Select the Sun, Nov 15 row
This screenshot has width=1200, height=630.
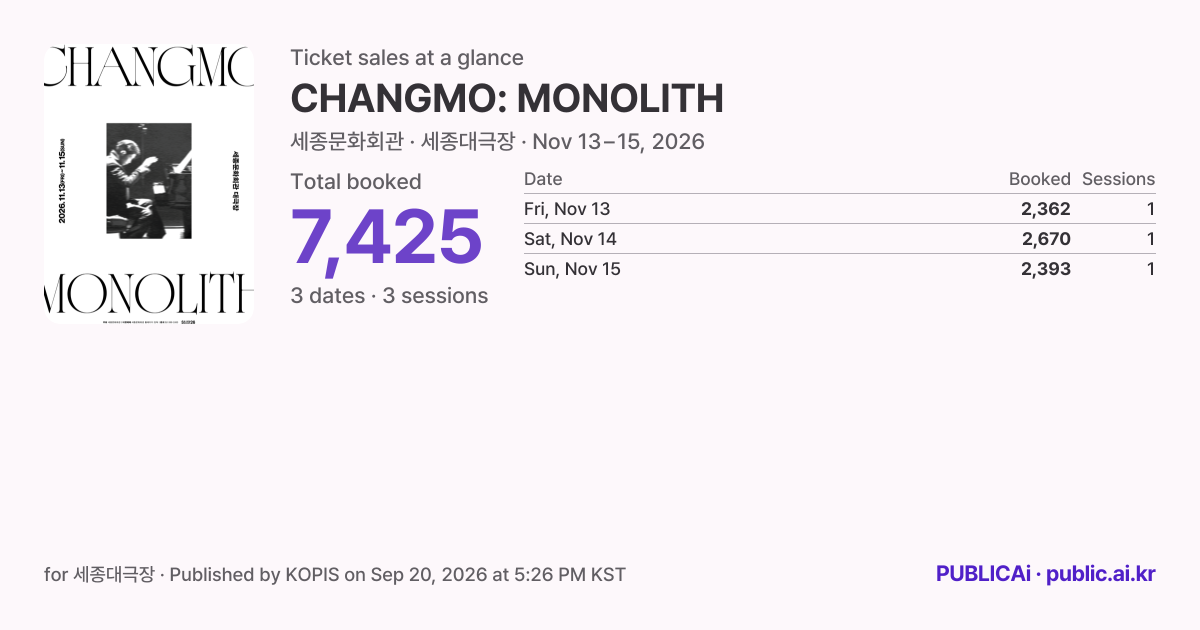point(839,269)
